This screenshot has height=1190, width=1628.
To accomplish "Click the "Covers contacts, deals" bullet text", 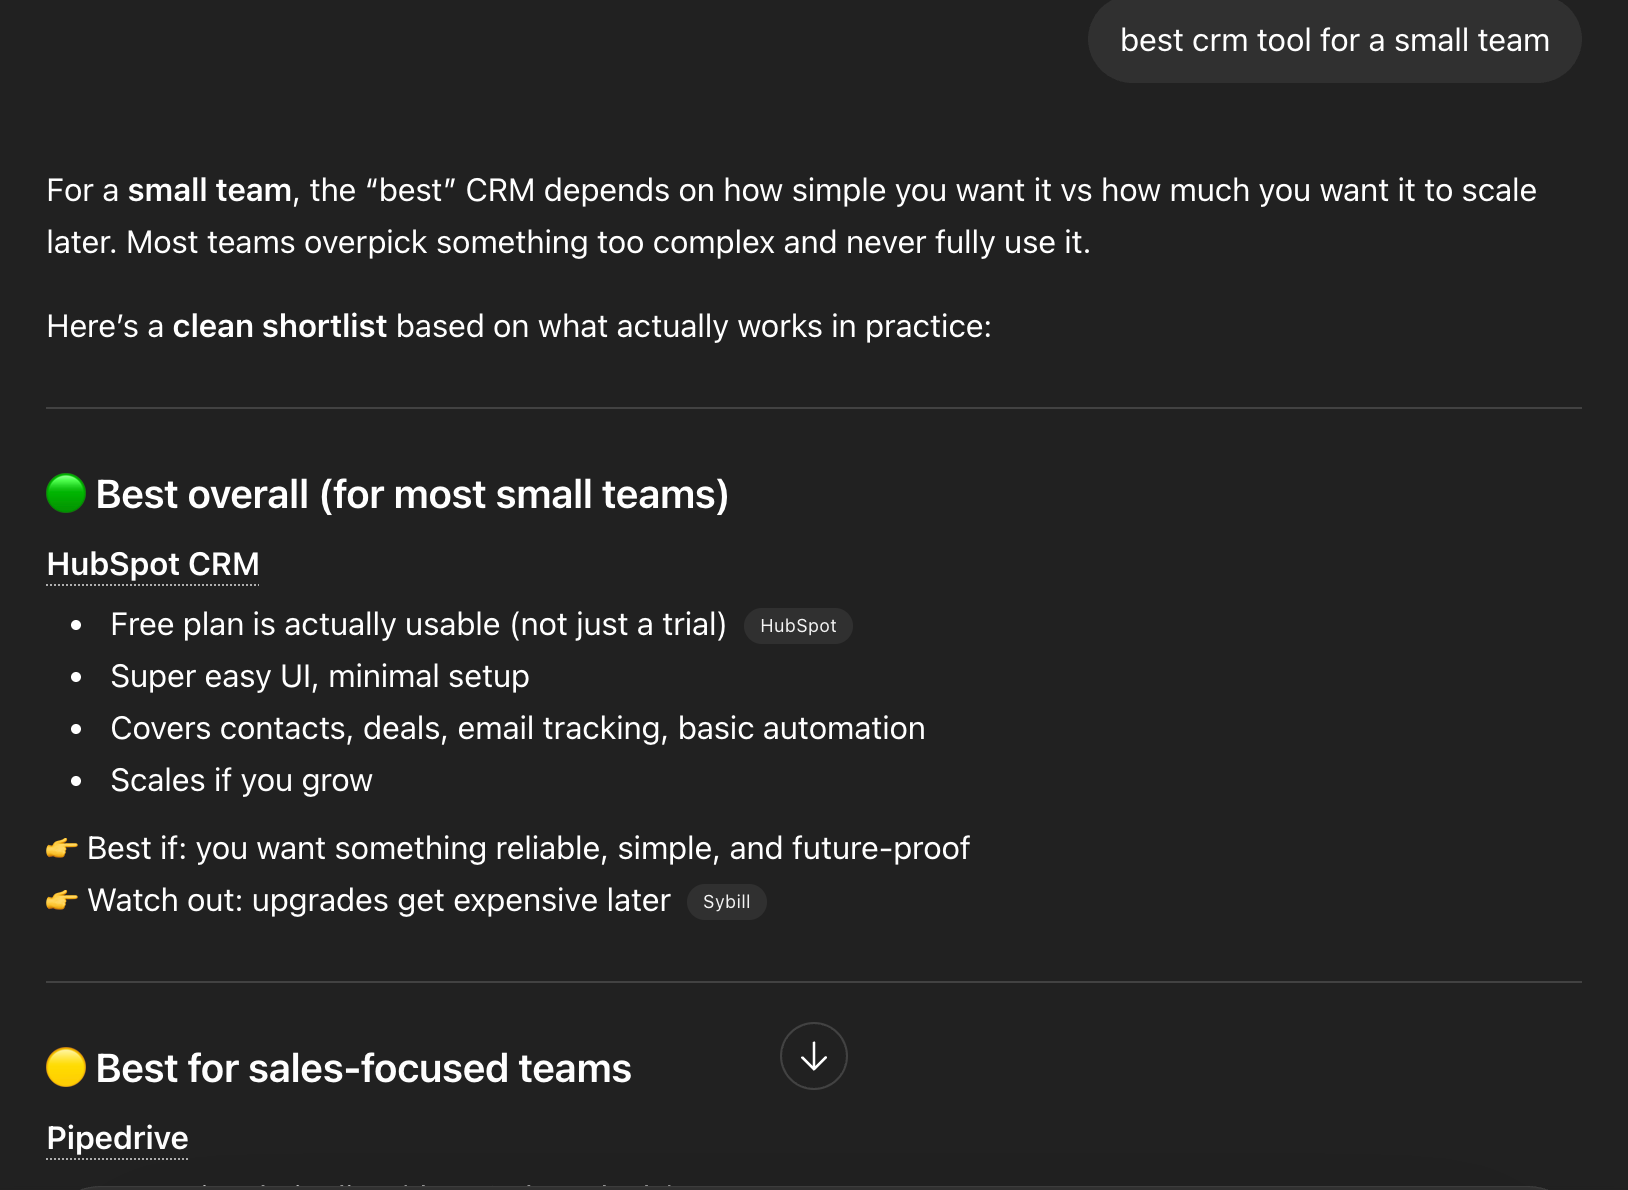I will pyautogui.click(x=518, y=729).
